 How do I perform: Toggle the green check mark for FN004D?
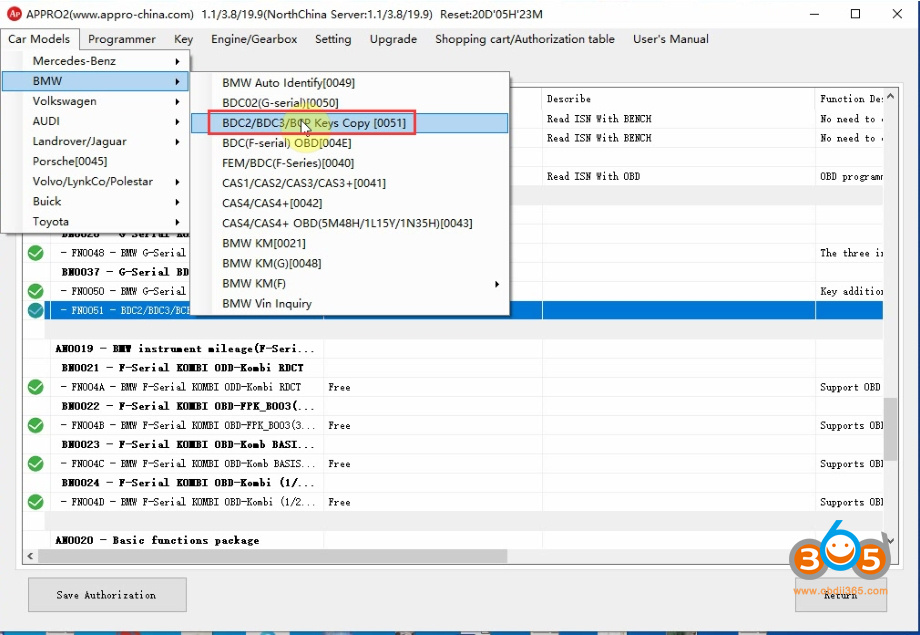pos(36,501)
